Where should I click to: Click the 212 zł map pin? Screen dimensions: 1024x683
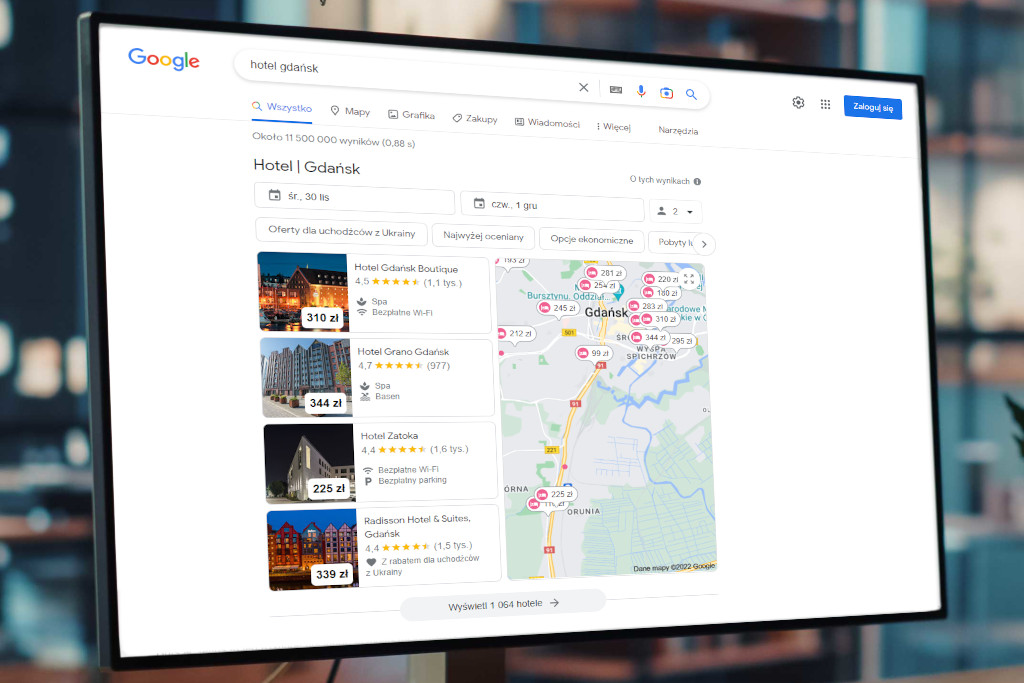pyautogui.click(x=515, y=334)
